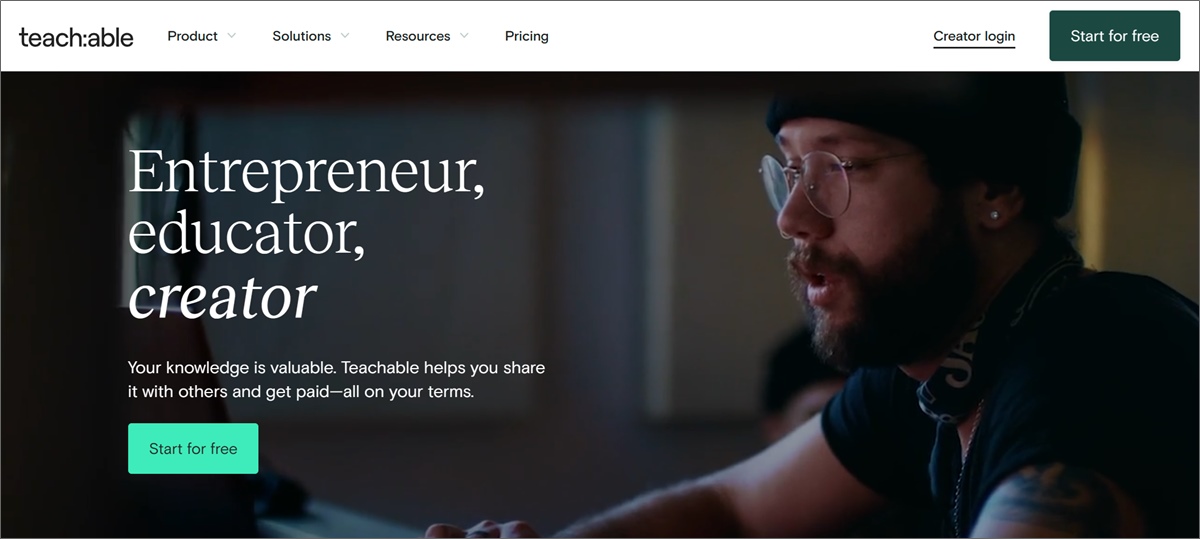Click the word "Entrepreneur," in the headline

point(306,173)
